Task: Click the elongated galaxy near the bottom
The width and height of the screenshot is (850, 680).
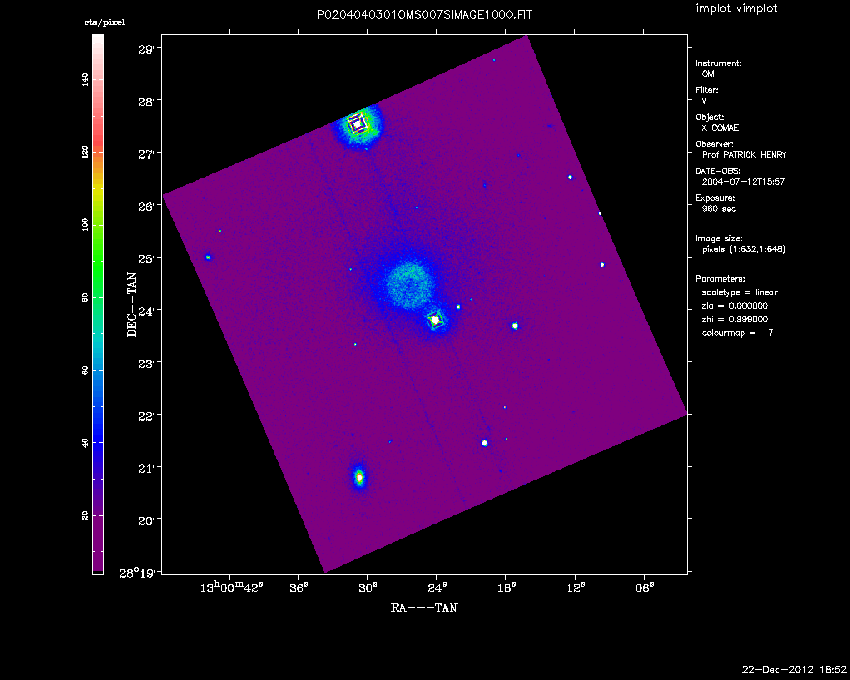Action: coord(360,477)
